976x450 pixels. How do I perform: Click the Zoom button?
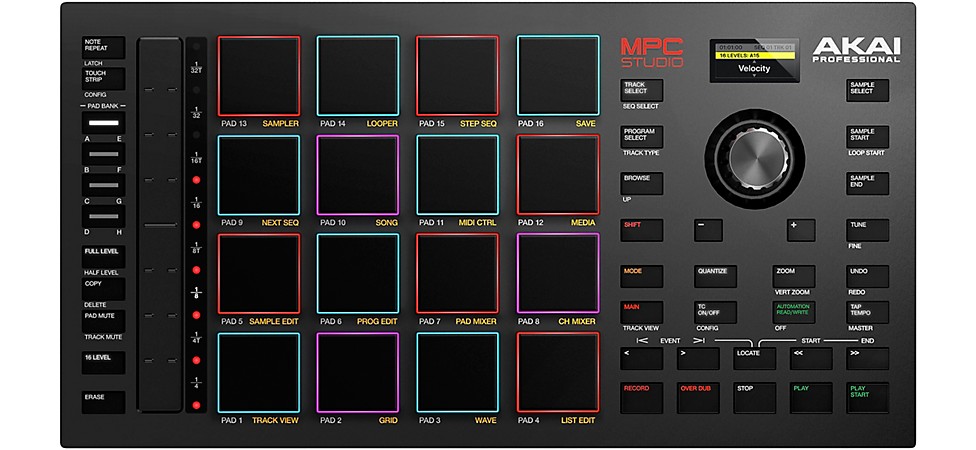(x=794, y=276)
